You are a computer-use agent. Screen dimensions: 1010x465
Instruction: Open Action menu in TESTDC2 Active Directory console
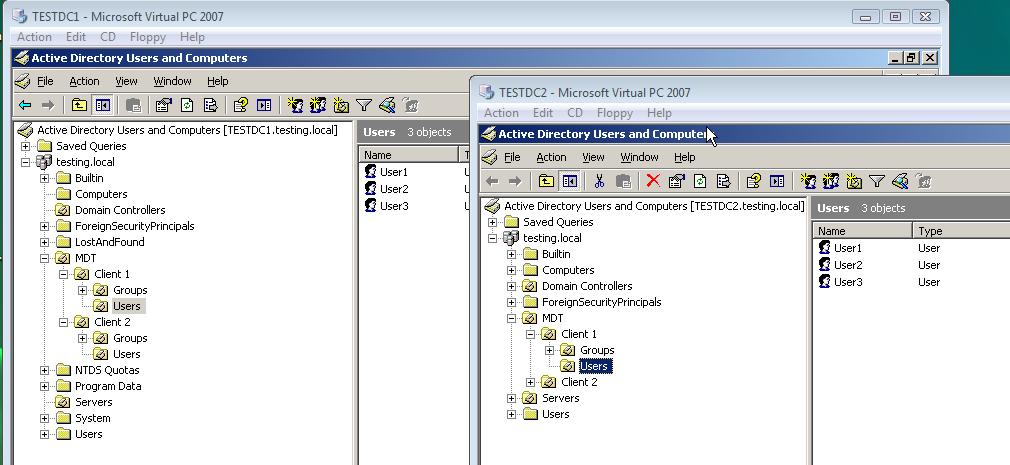(551, 157)
